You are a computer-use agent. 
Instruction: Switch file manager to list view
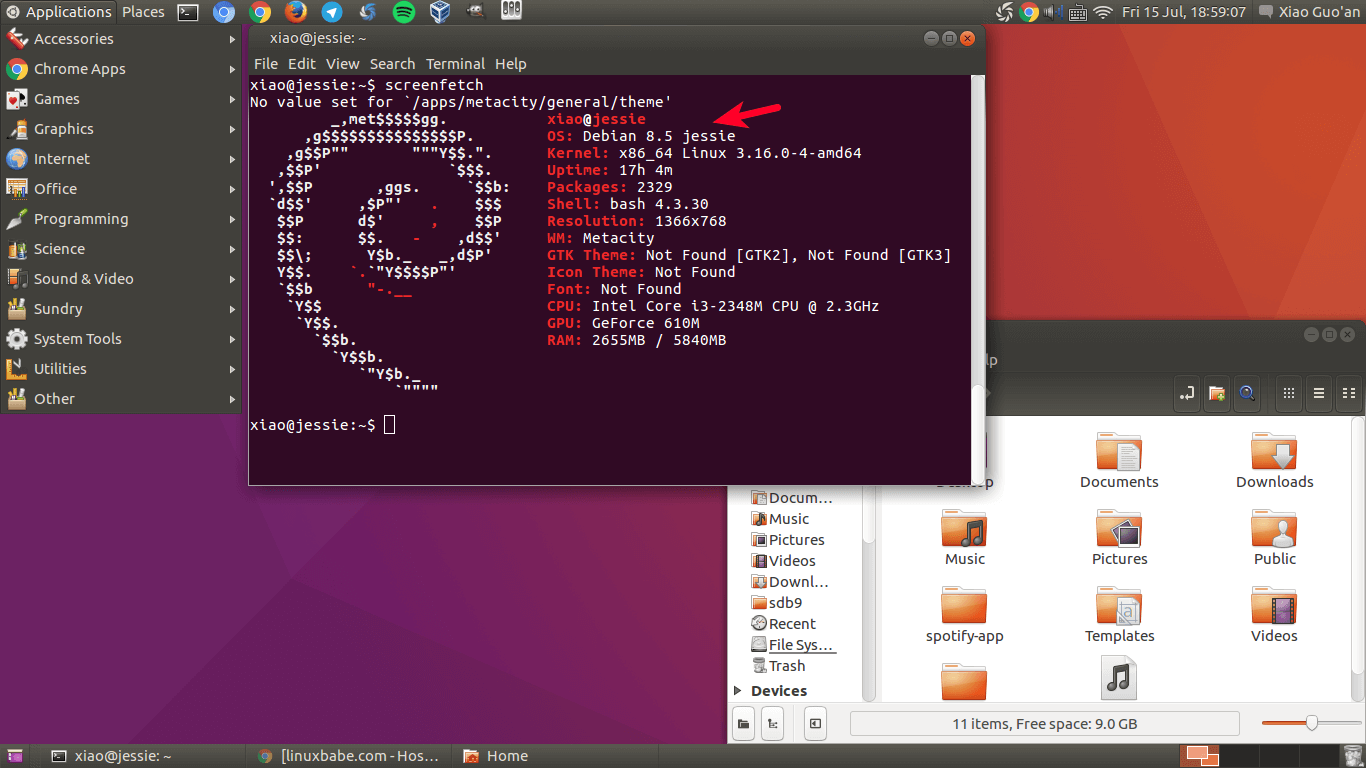tap(1319, 393)
